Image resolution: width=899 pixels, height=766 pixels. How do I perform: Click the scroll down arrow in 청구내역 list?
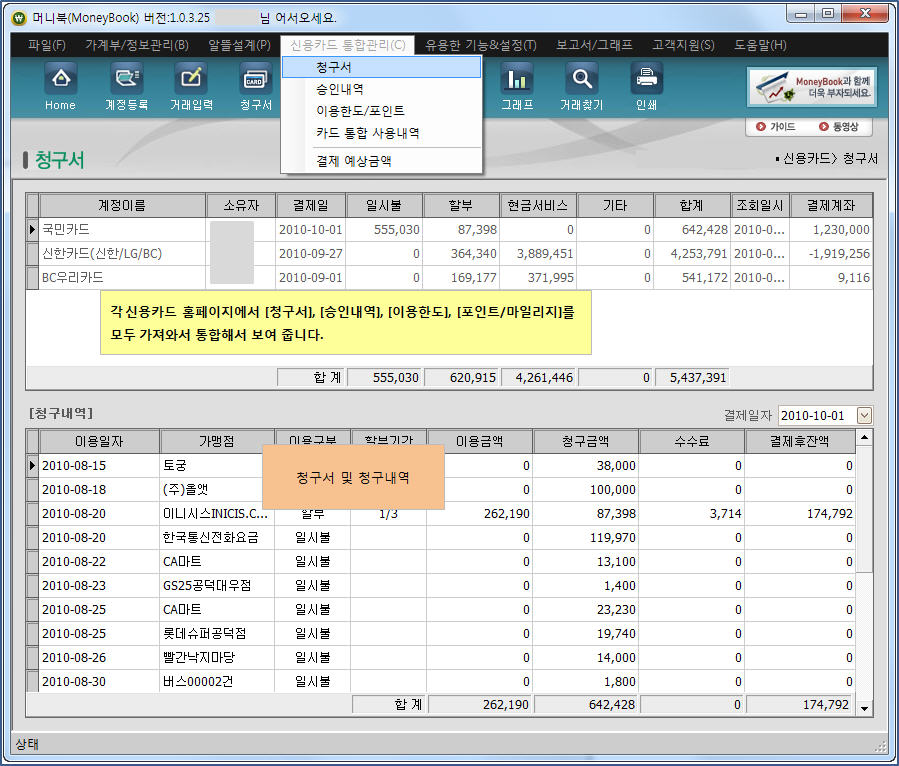point(864,707)
